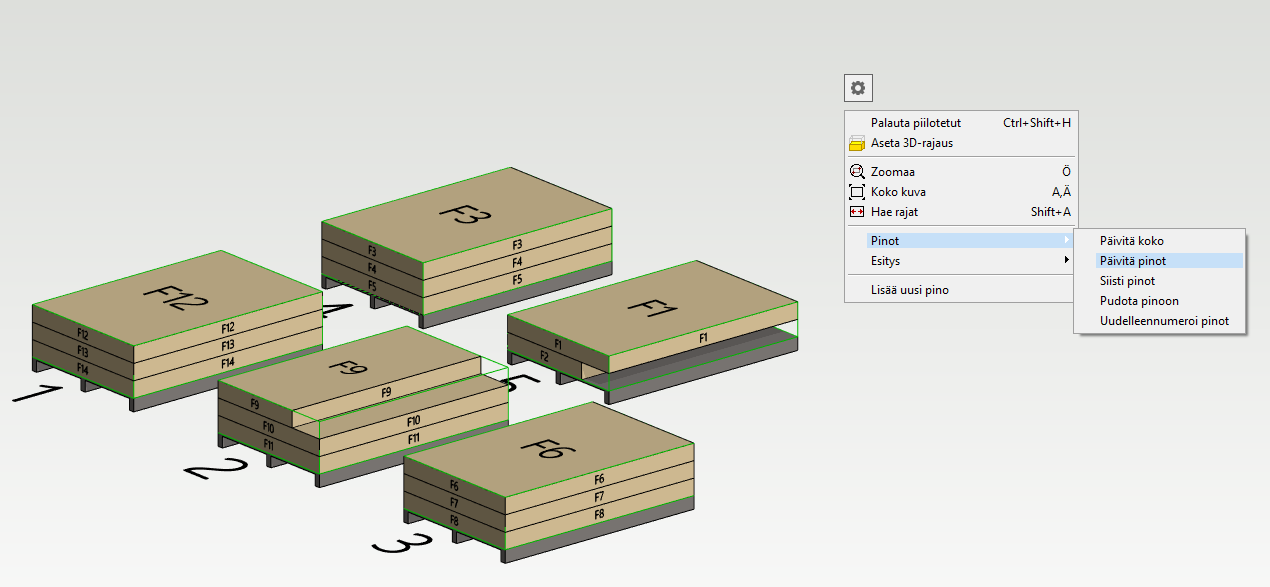Click Päivitä pinot submenu item
The width and height of the screenshot is (1270, 587).
pyautogui.click(x=1132, y=261)
